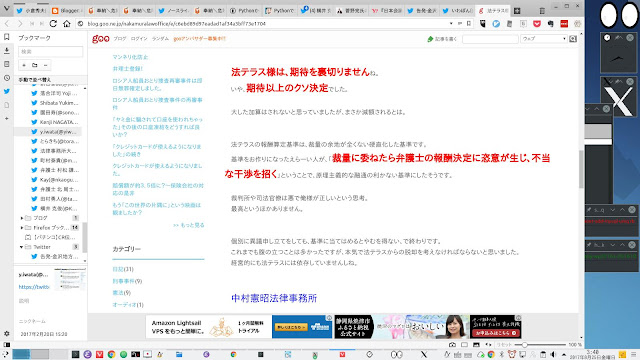This screenshot has height=360, width=640.
Task: Collapse the Twitter bookmark folder
Action: click(22, 247)
